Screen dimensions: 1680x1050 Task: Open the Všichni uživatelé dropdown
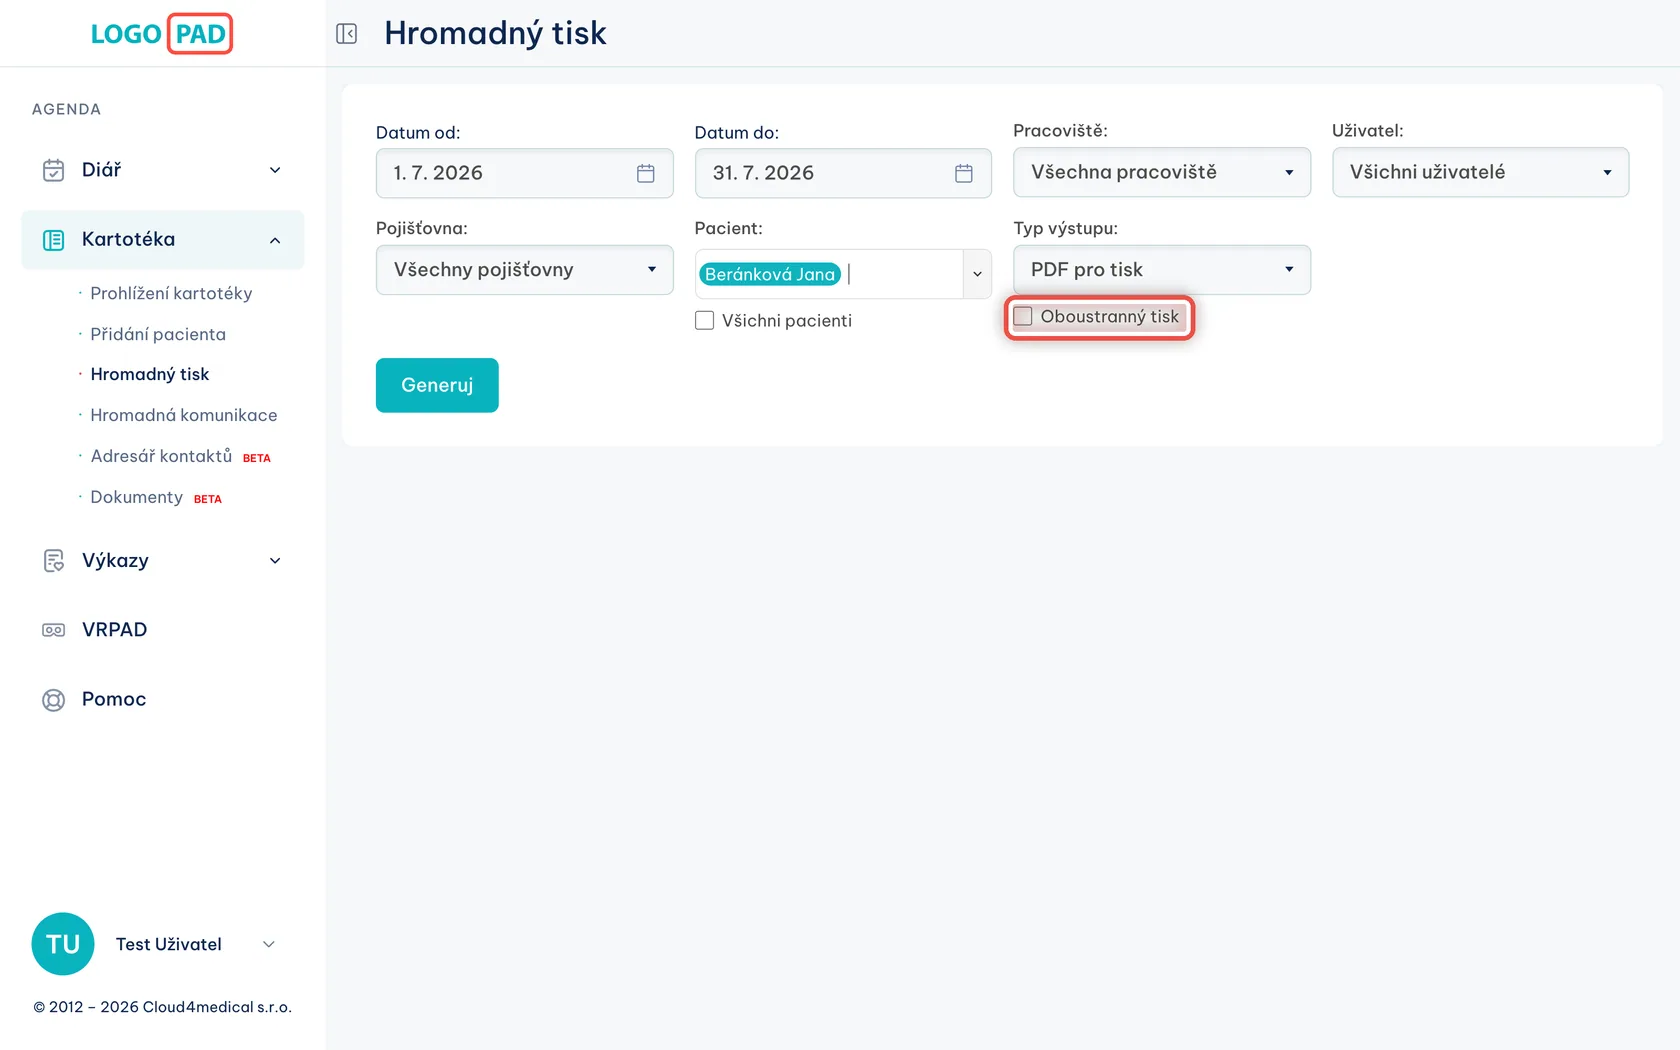pos(1481,172)
